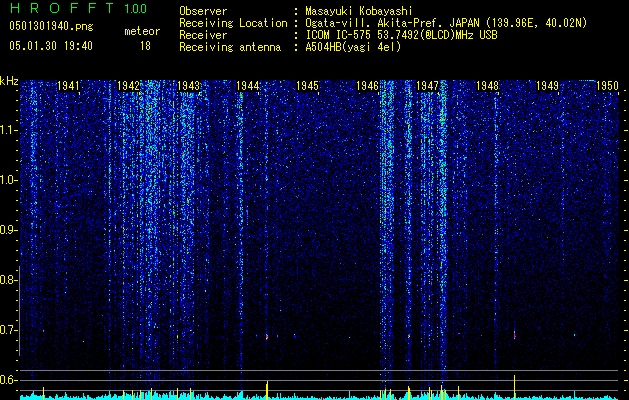Click the Receiving Location value text
Viewport: 629px width, 400px height.
pos(446,23)
